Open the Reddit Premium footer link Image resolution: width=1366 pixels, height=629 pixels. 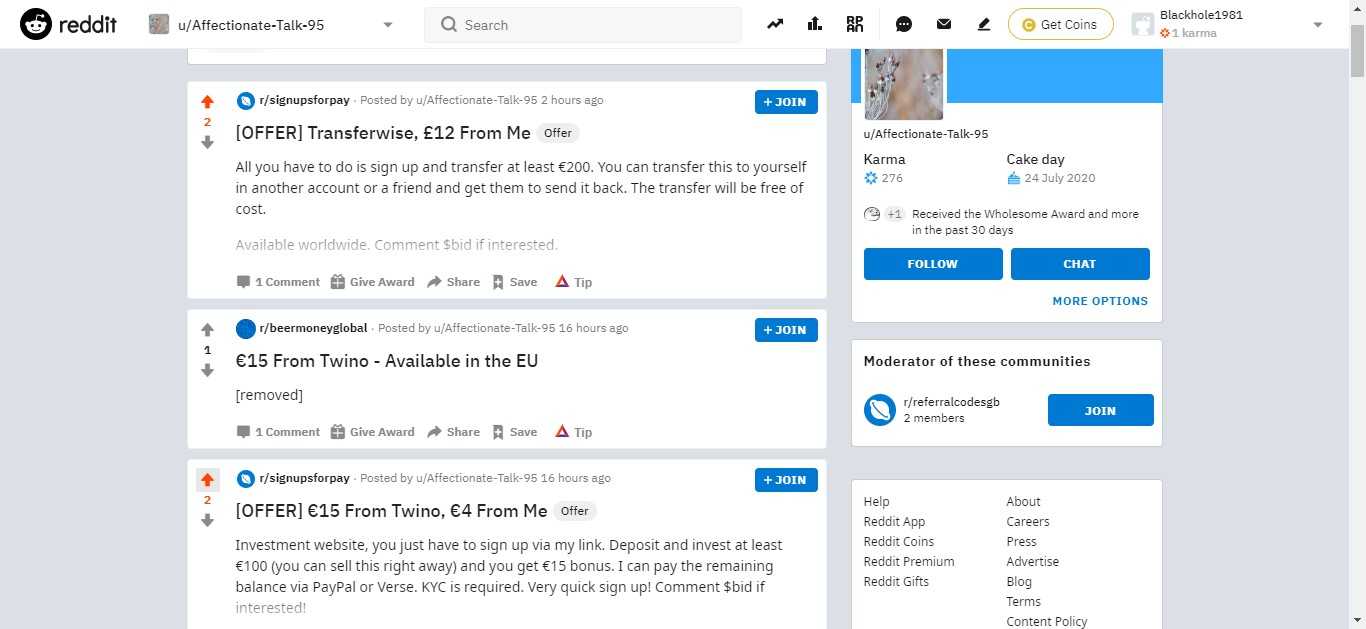tap(909, 562)
